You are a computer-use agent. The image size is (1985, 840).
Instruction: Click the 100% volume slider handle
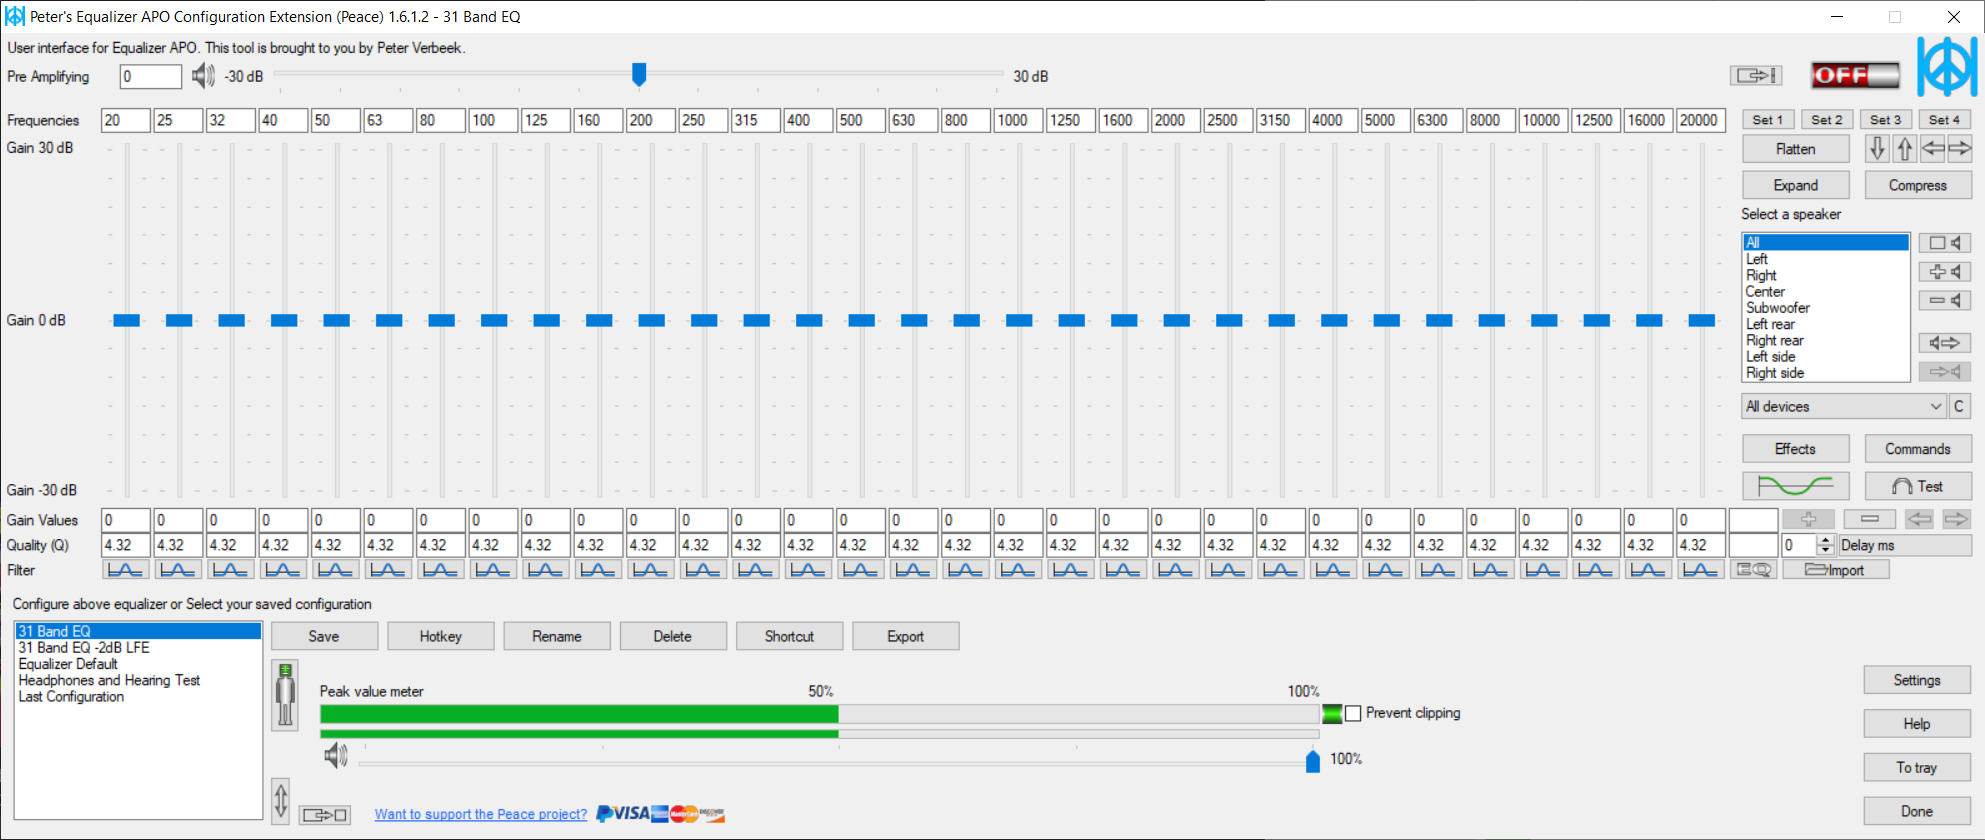(1313, 760)
